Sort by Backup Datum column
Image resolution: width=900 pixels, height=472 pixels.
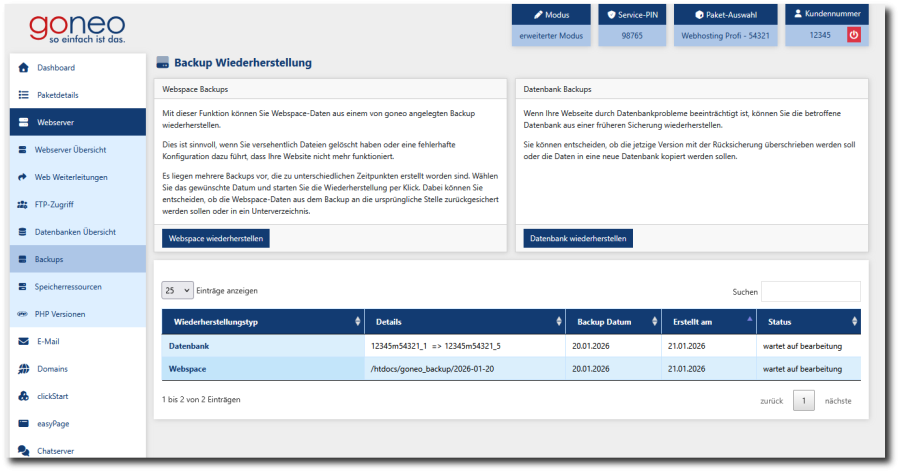point(614,322)
